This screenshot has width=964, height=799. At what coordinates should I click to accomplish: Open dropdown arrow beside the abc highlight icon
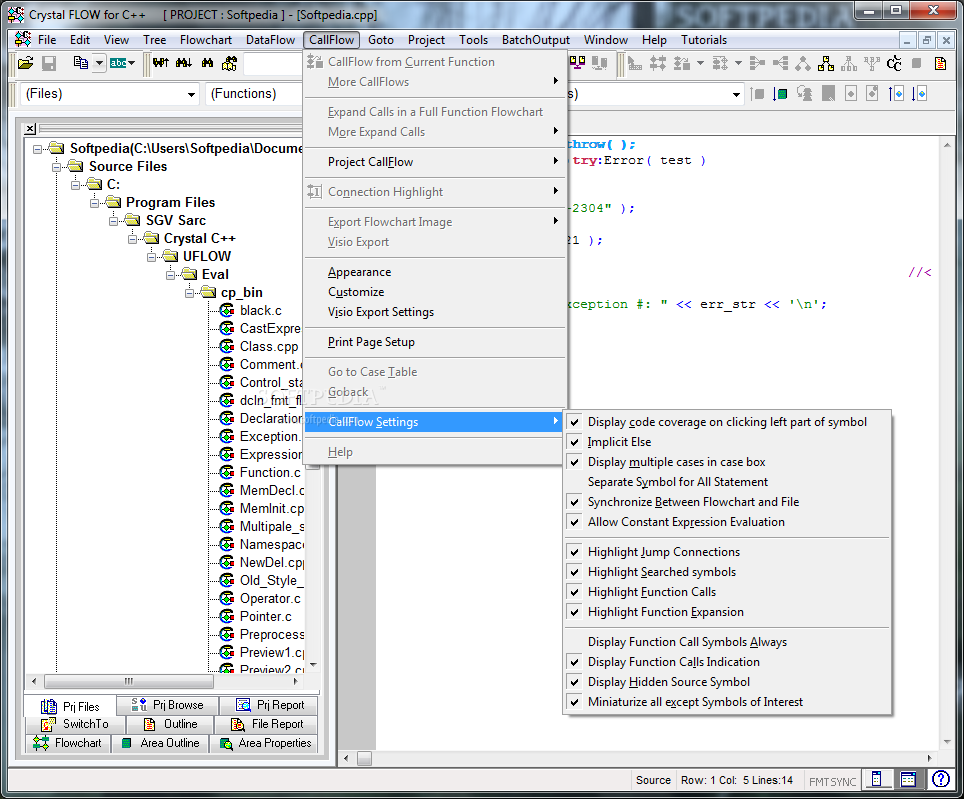point(132,63)
